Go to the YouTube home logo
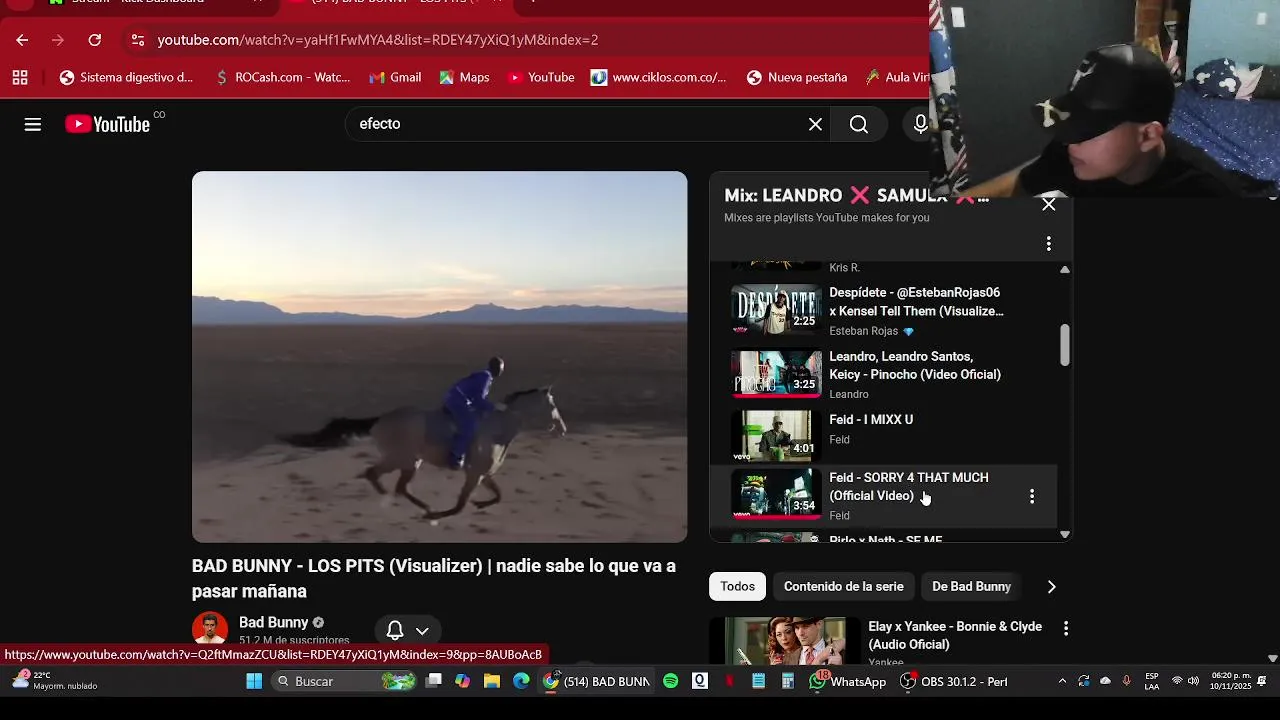The image size is (1280, 720). click(108, 124)
